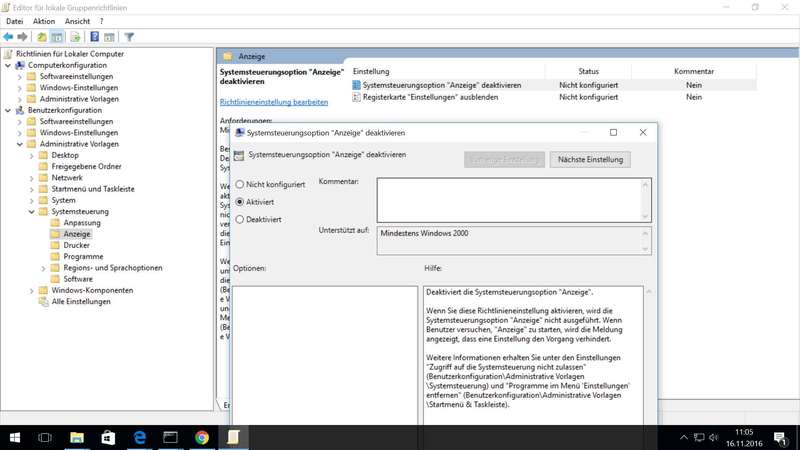The width and height of the screenshot is (800, 450).
Task: Select the Programme tree folder
Action: [83, 257]
